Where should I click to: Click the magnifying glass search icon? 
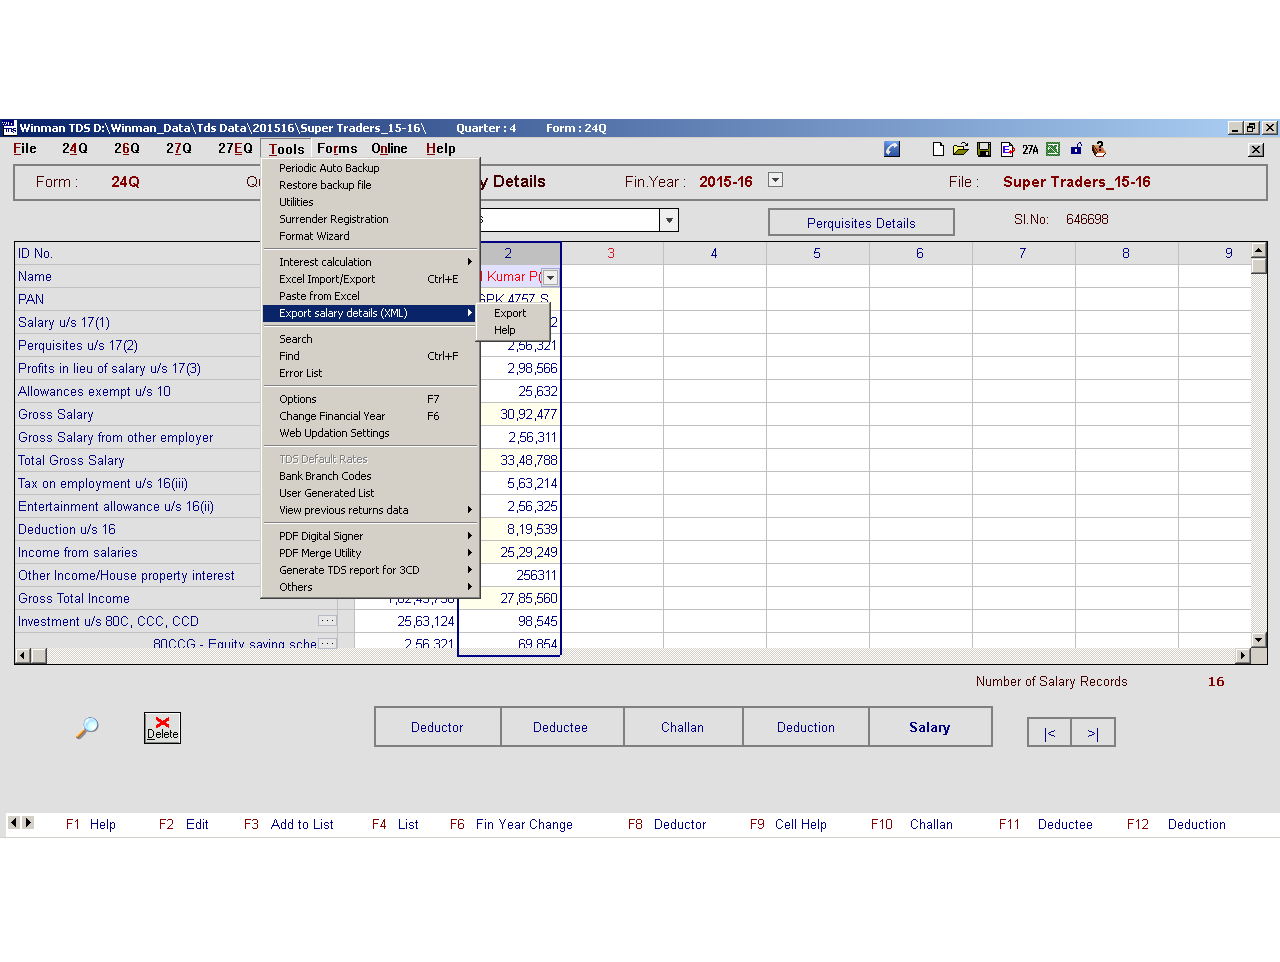87,728
